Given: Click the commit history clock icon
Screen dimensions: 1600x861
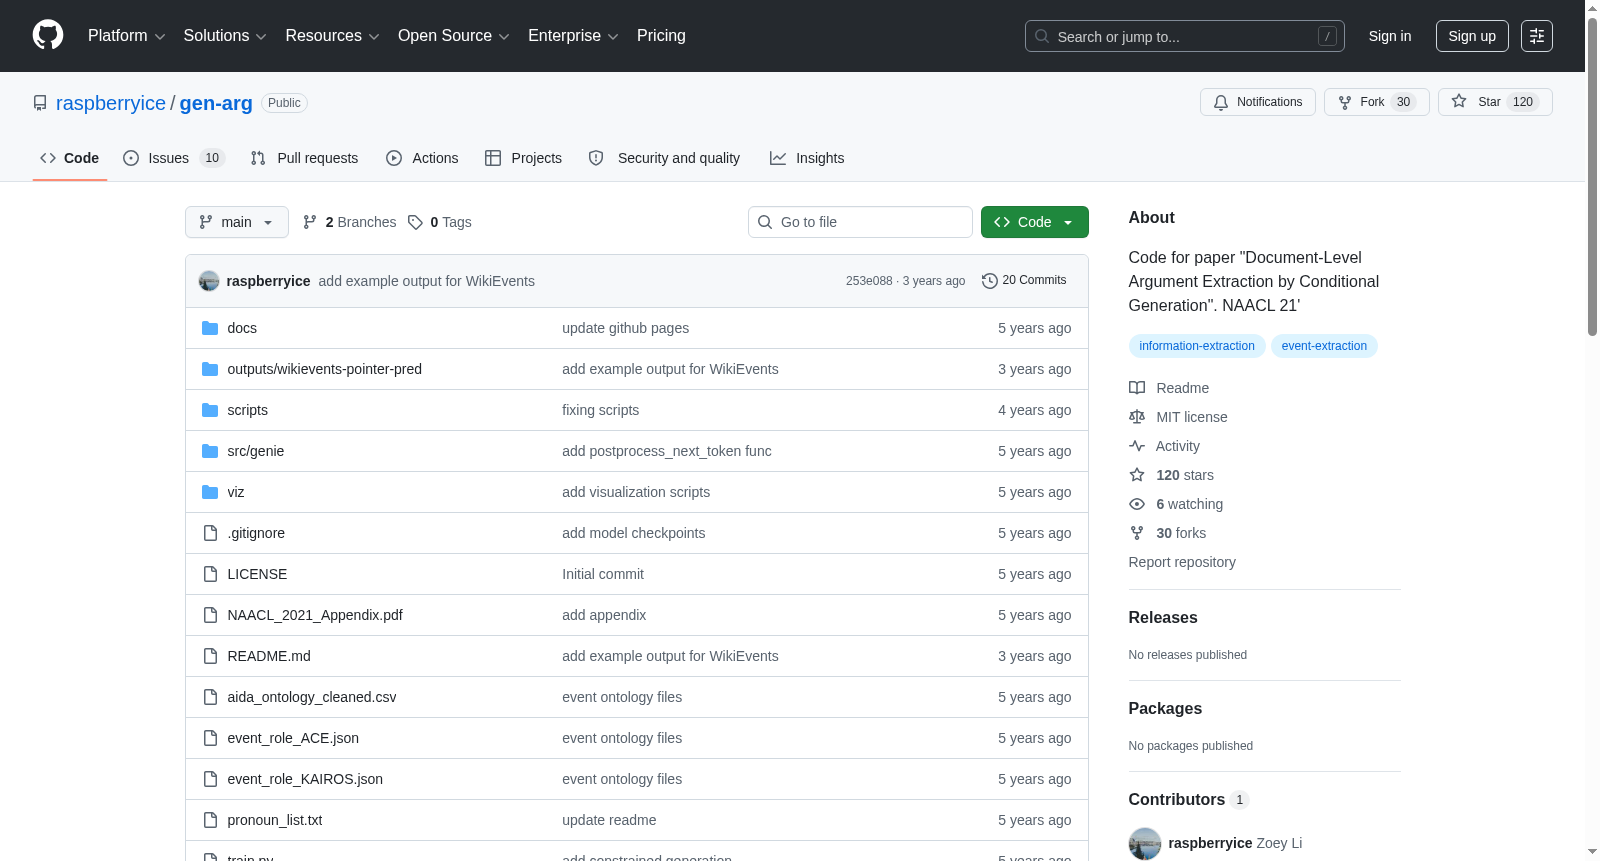Looking at the screenshot, I should click(990, 281).
